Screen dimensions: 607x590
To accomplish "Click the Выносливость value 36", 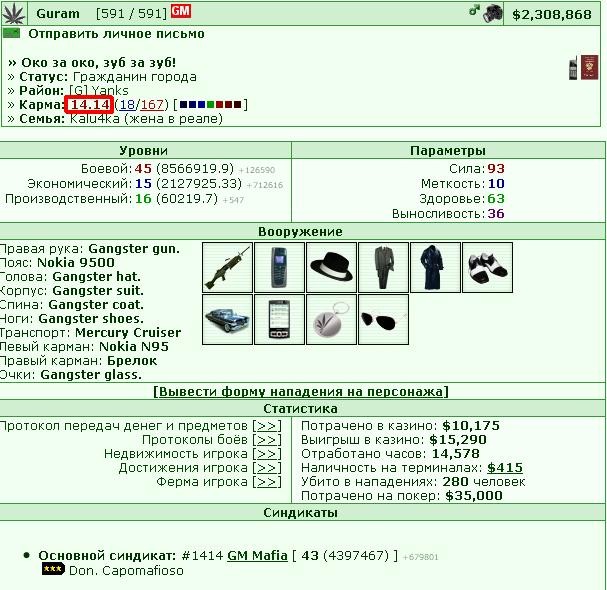I will [496, 214].
